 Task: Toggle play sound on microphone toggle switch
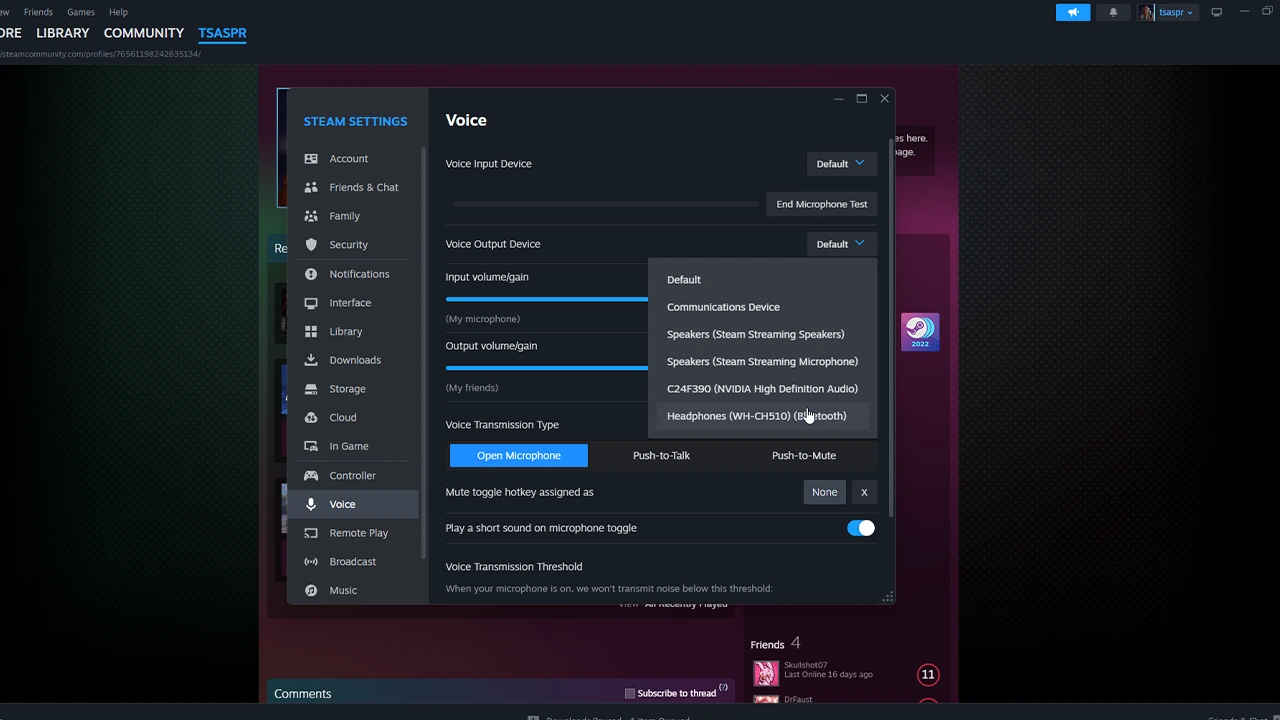click(x=860, y=528)
